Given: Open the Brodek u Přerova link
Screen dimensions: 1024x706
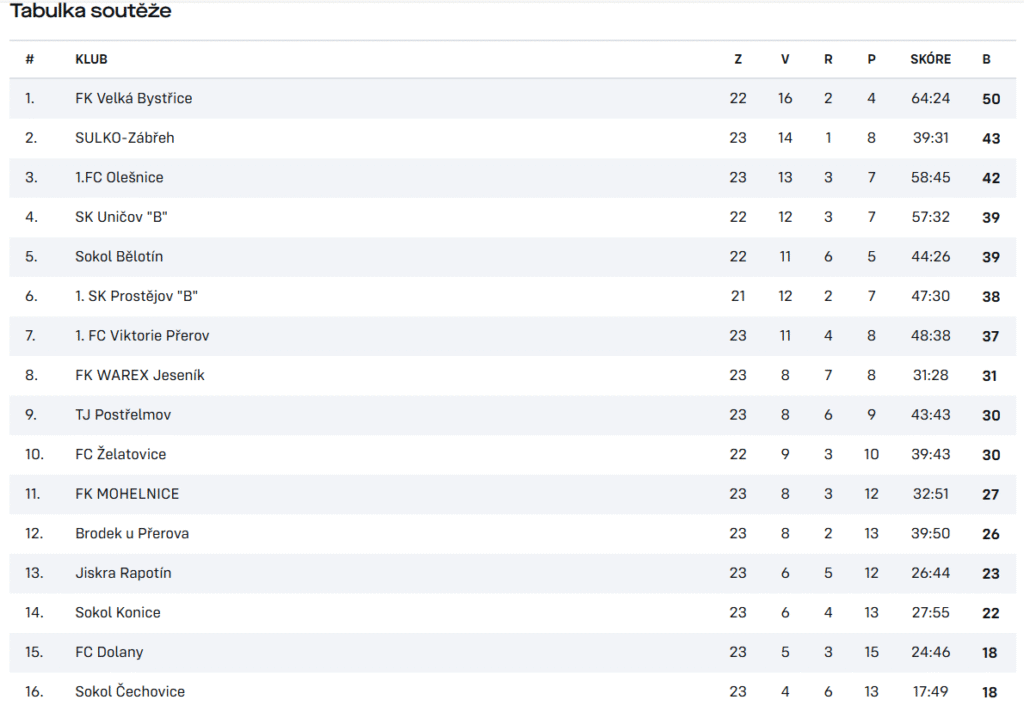Looking at the screenshot, I should [x=132, y=534].
